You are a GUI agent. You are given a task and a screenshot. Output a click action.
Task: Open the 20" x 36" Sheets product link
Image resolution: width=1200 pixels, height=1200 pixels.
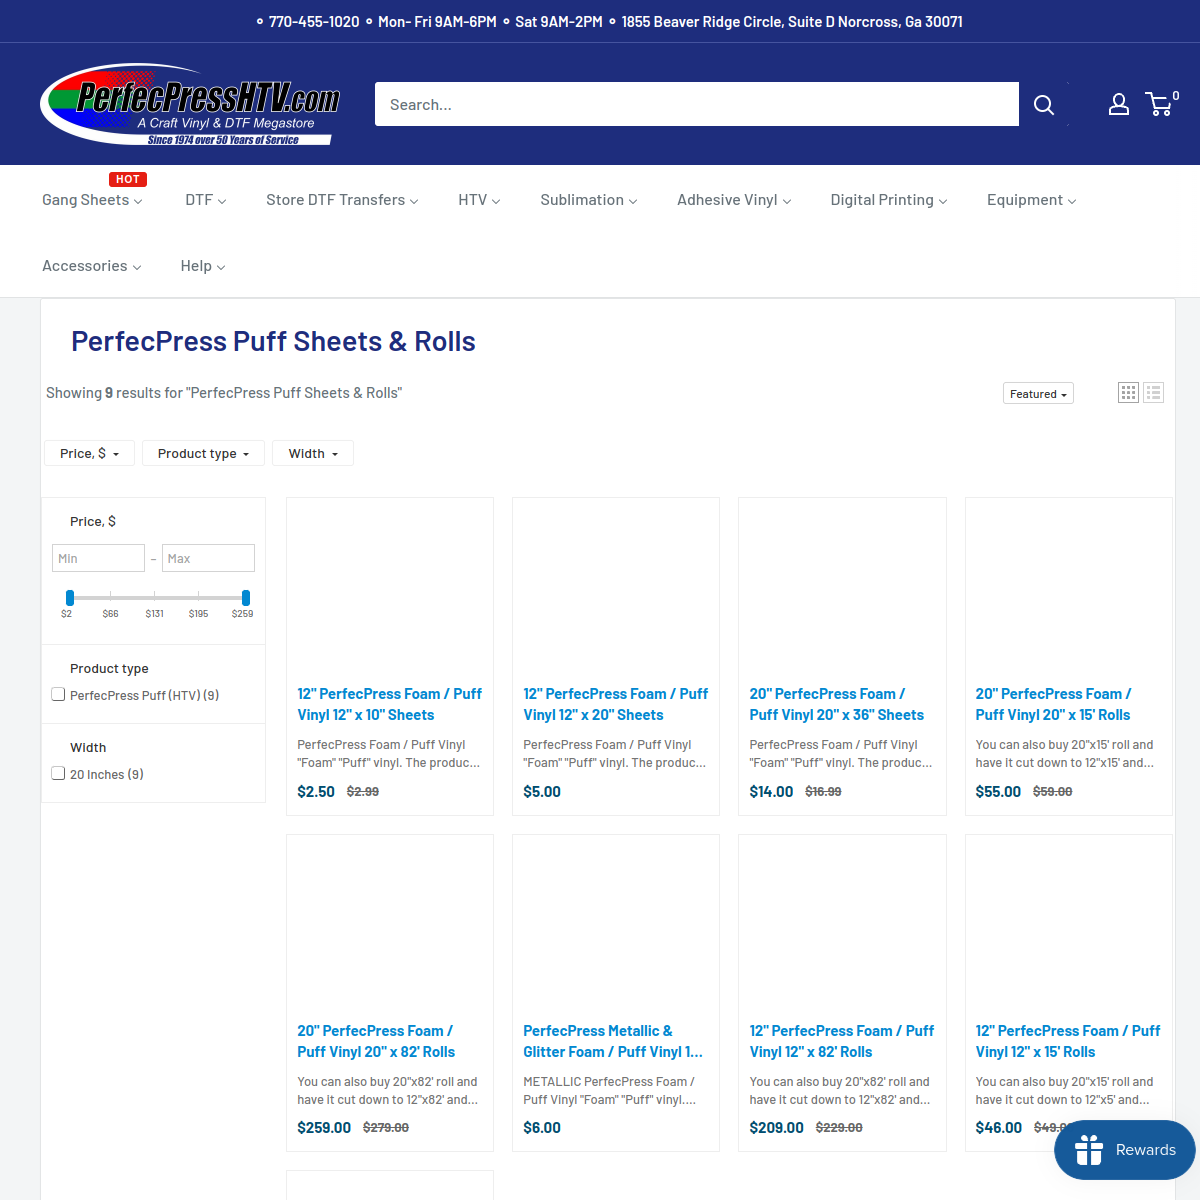[837, 704]
